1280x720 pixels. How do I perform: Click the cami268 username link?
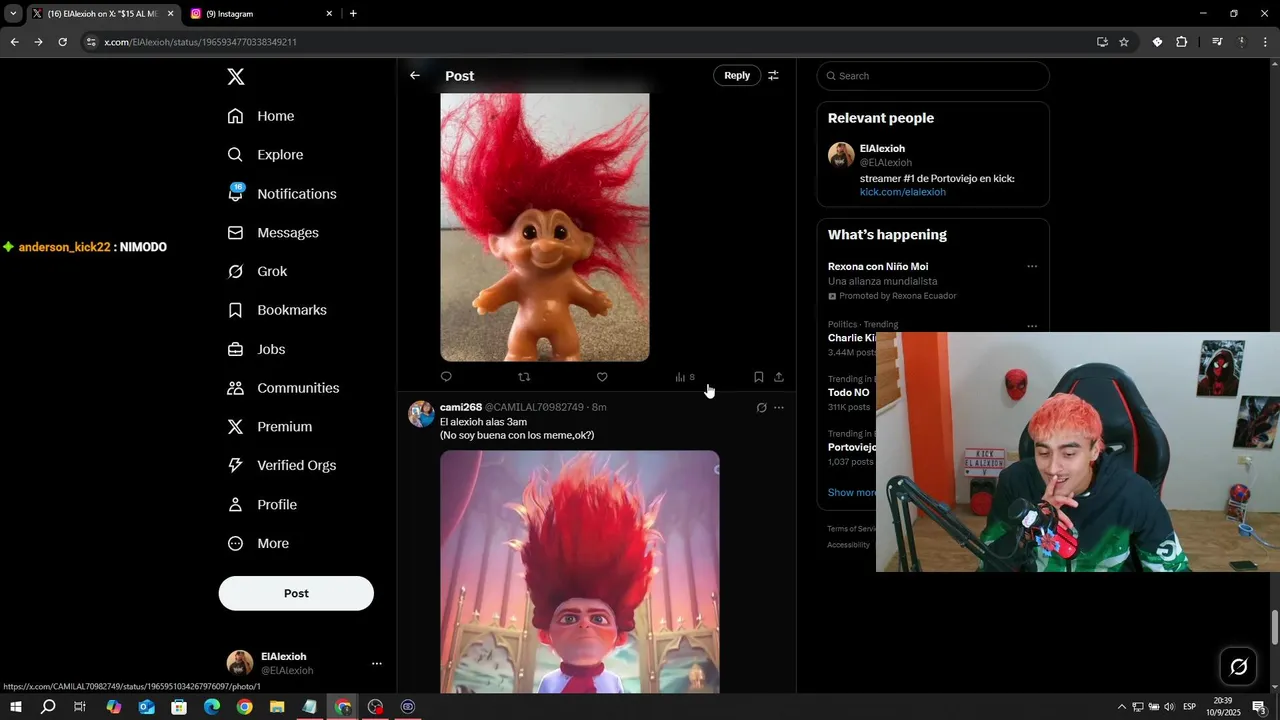point(461,407)
